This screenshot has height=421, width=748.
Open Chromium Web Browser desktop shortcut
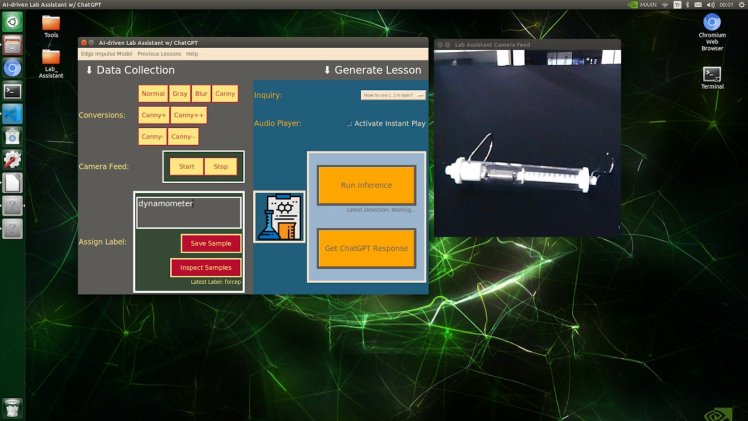[x=712, y=32]
